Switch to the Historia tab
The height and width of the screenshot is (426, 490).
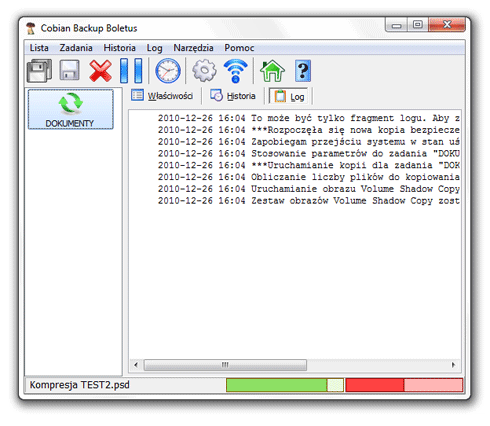coord(233,96)
